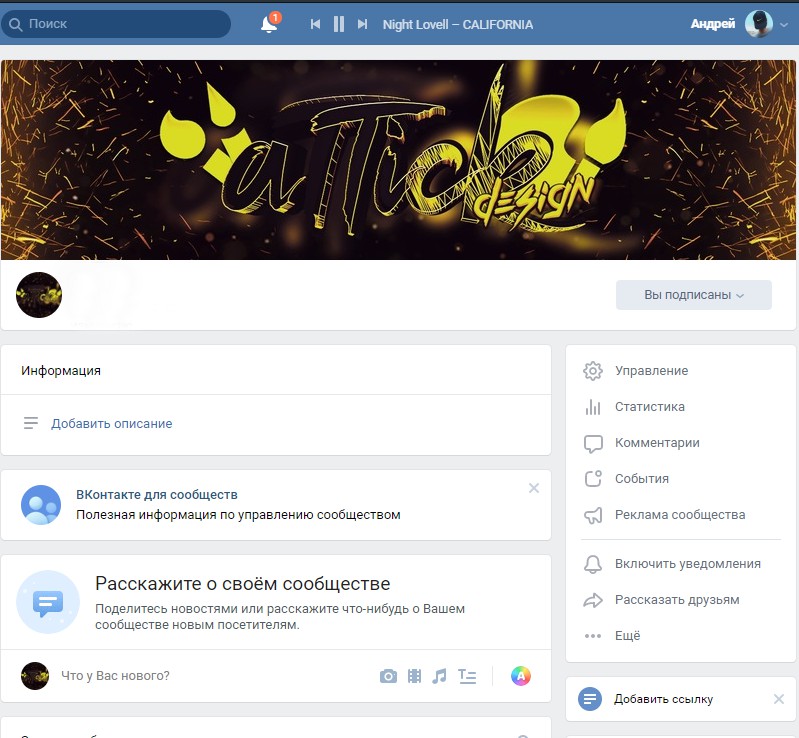Click the blue community people icon

pyautogui.click(x=41, y=505)
